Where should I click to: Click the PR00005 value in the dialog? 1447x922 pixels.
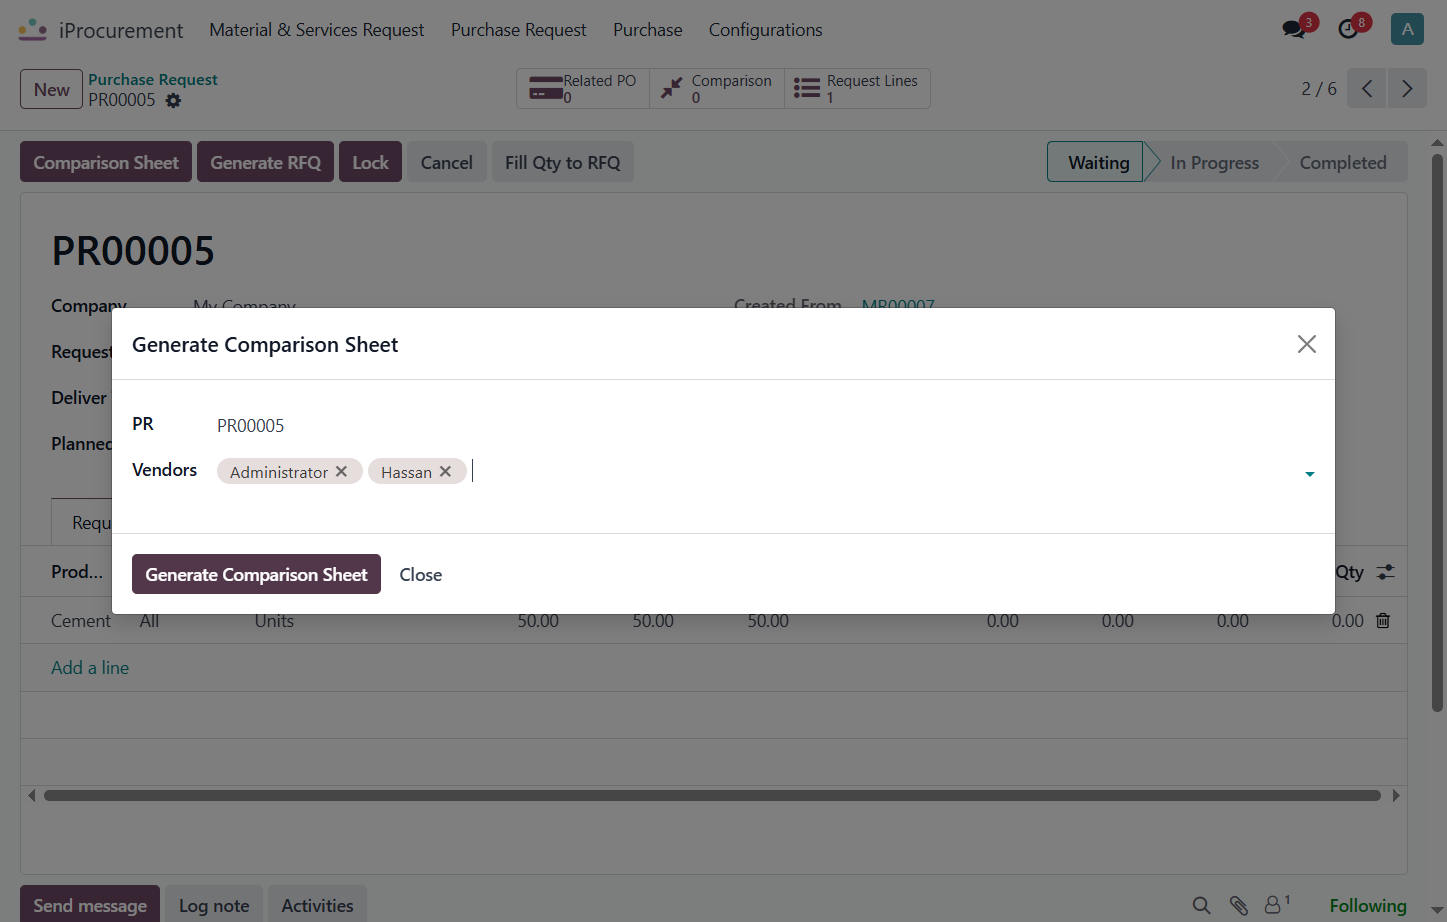point(250,426)
